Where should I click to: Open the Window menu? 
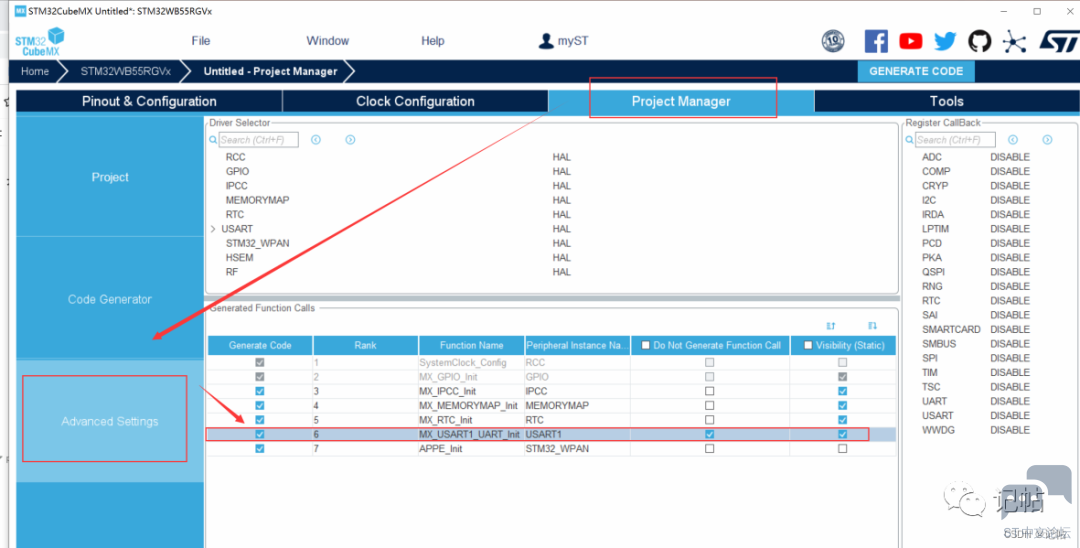(328, 41)
